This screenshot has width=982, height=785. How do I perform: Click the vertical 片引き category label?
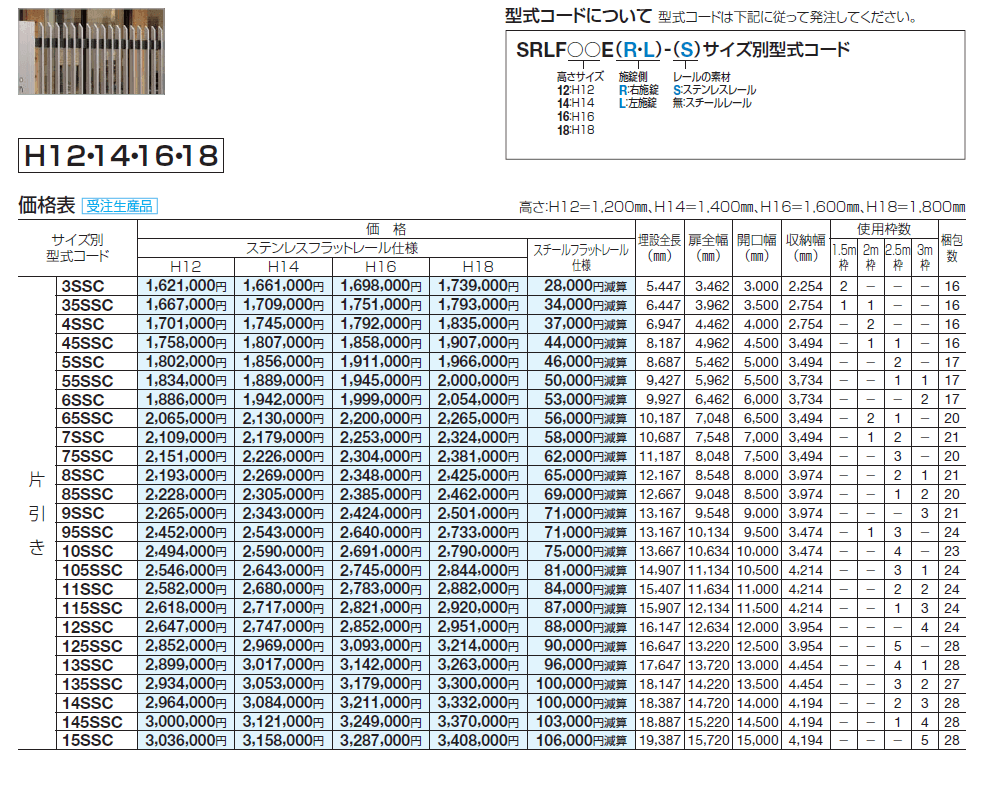[37, 513]
